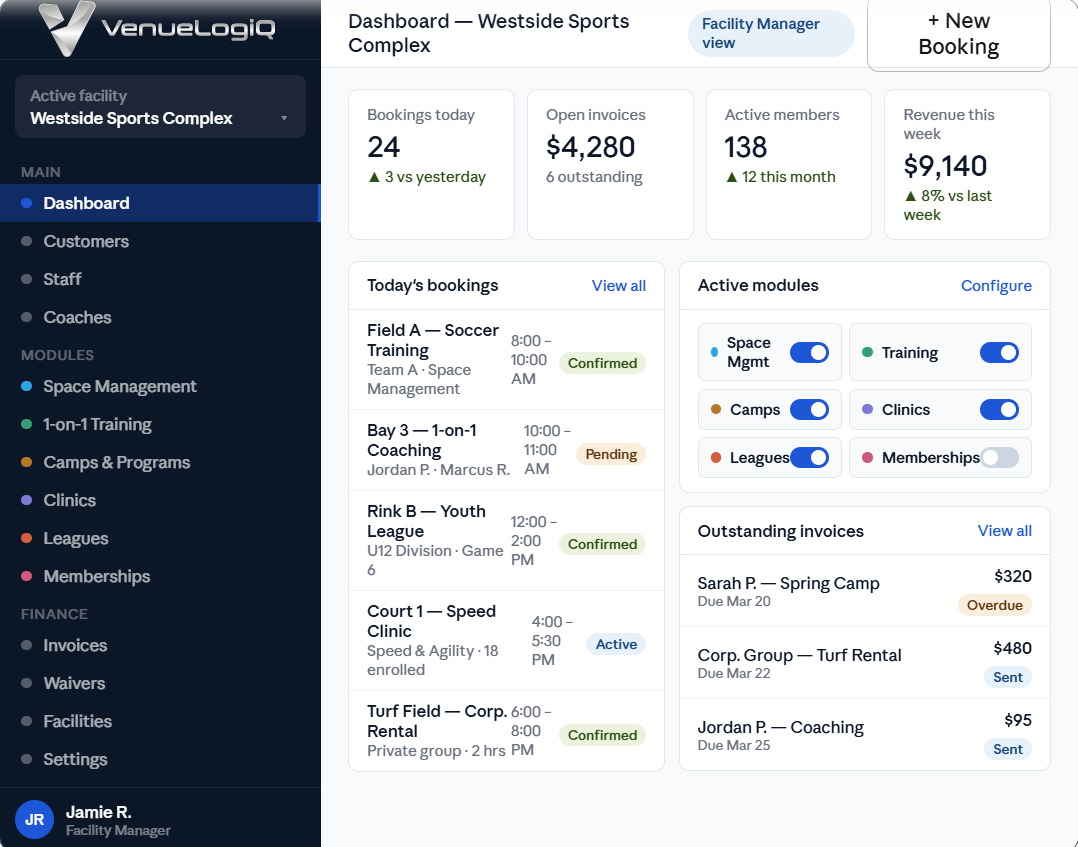Open Invoices under Finance
The width and height of the screenshot is (1078, 847).
pos(75,645)
